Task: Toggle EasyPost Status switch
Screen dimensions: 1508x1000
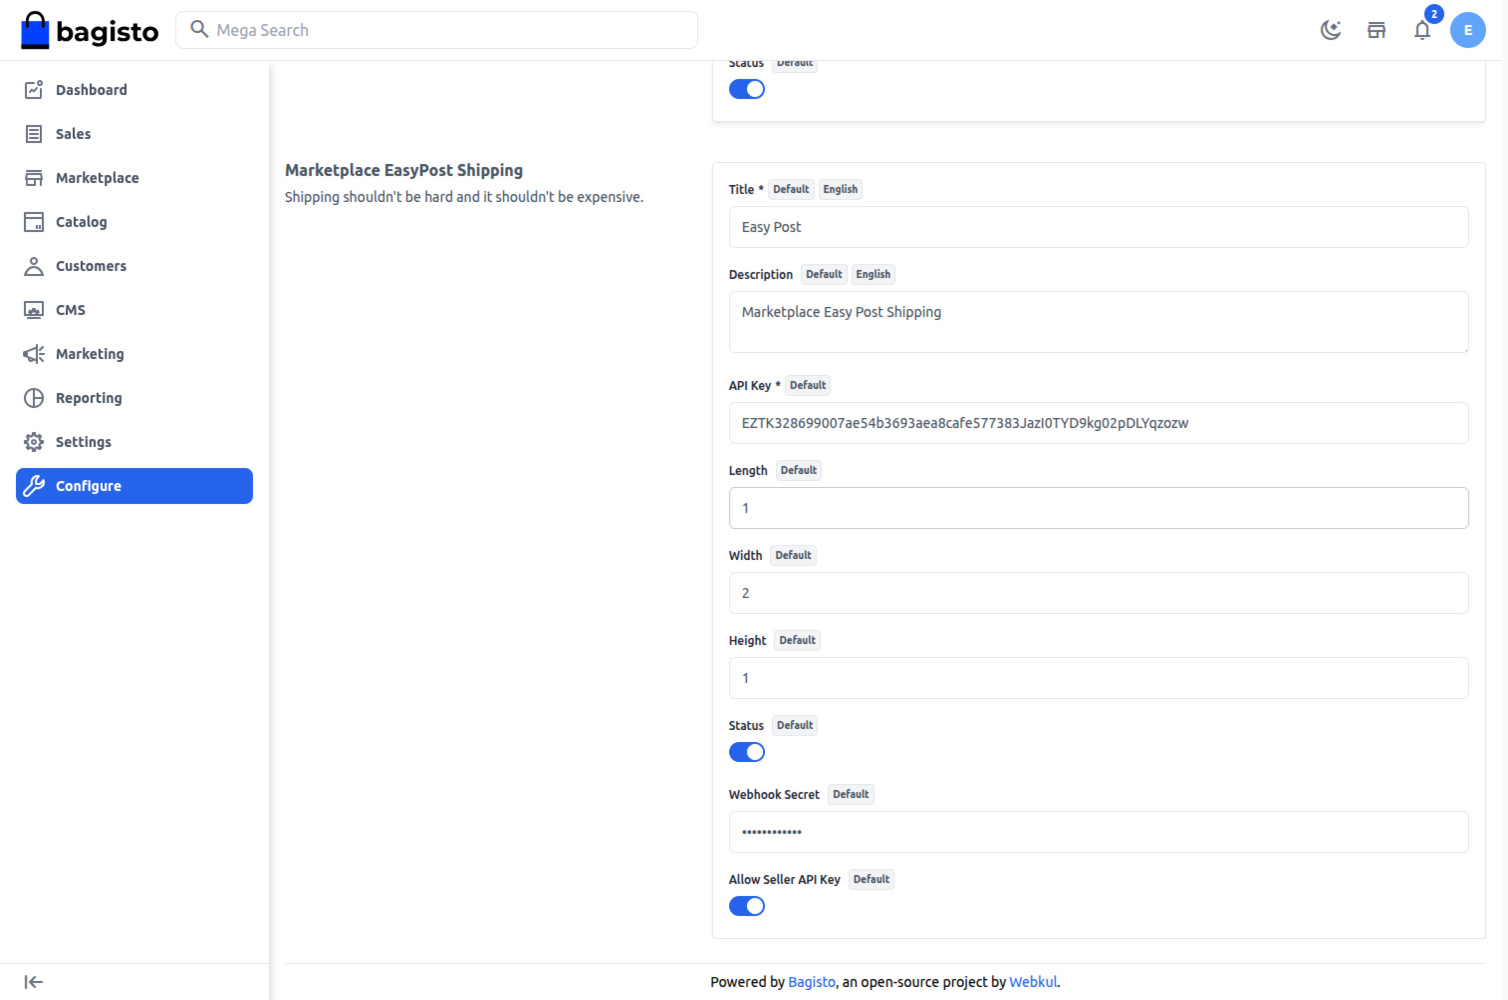Action: tap(747, 752)
